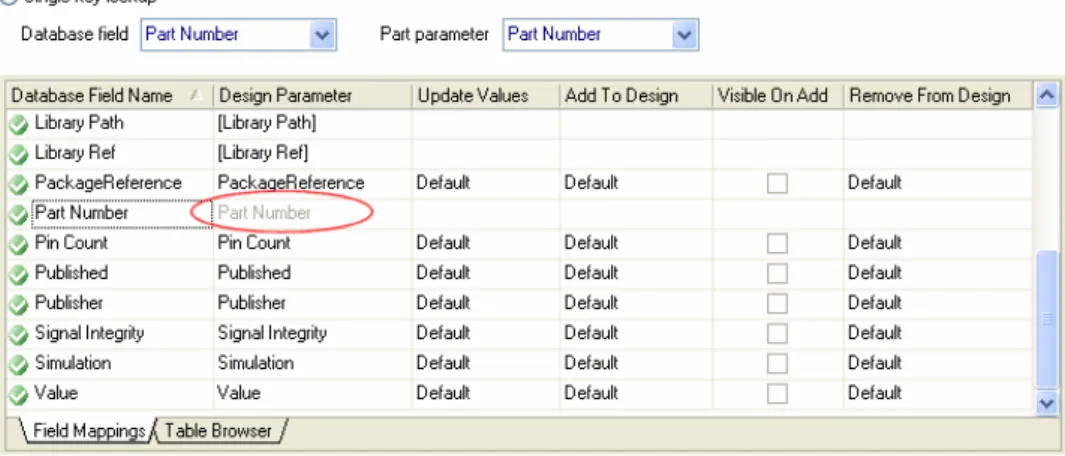Click PackageReference design parameter cell
The image size is (1065, 456).
pyautogui.click(x=312, y=183)
